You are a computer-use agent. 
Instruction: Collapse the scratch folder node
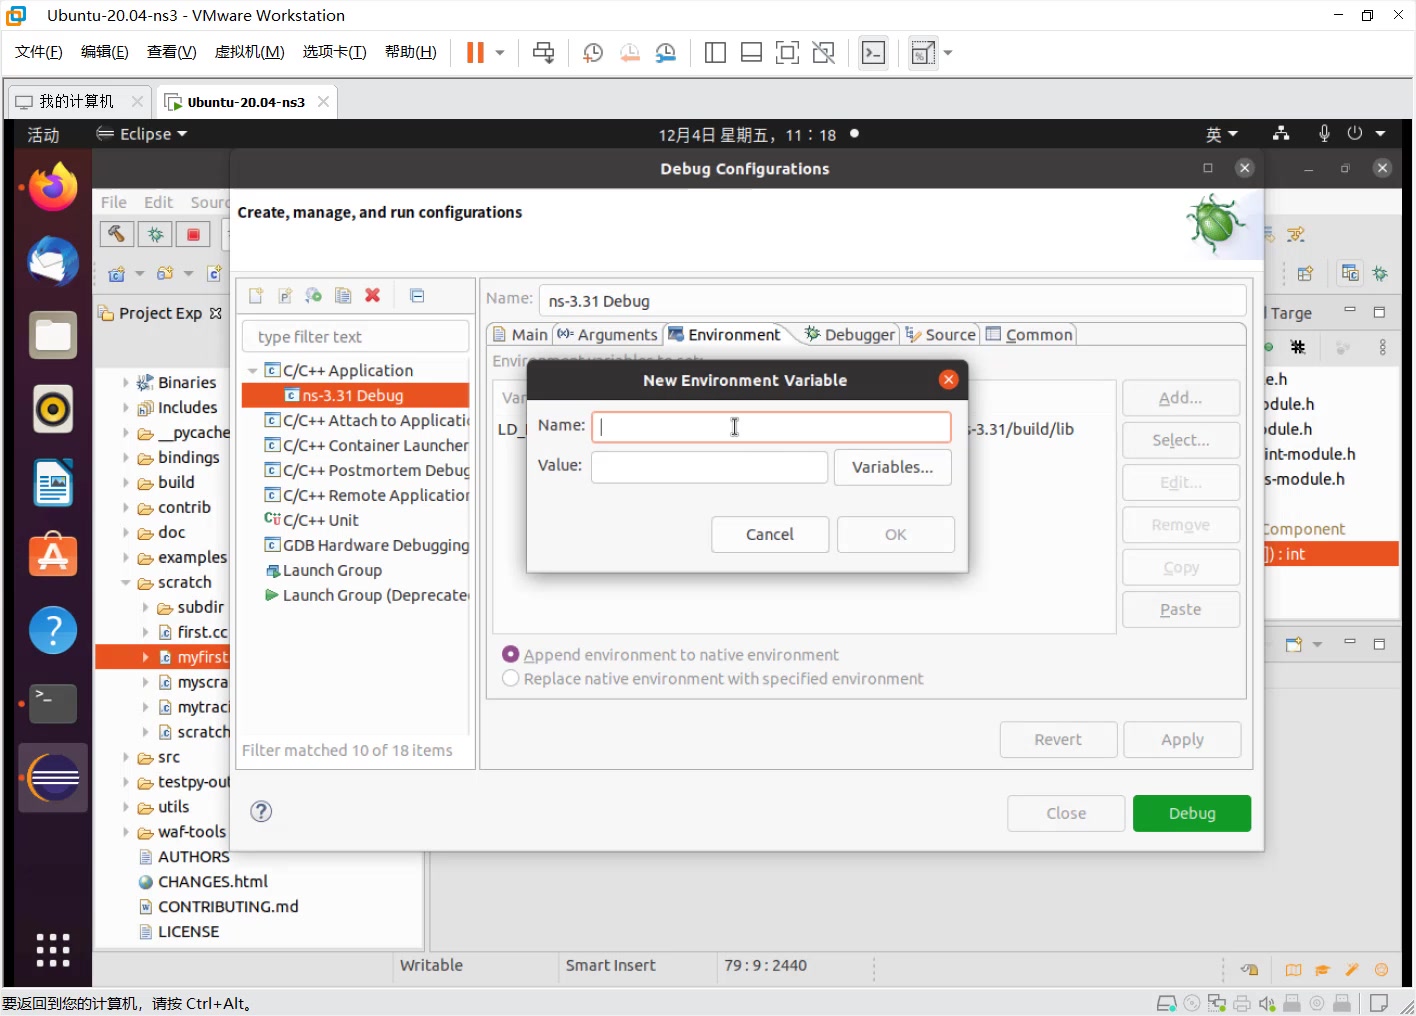[126, 582]
